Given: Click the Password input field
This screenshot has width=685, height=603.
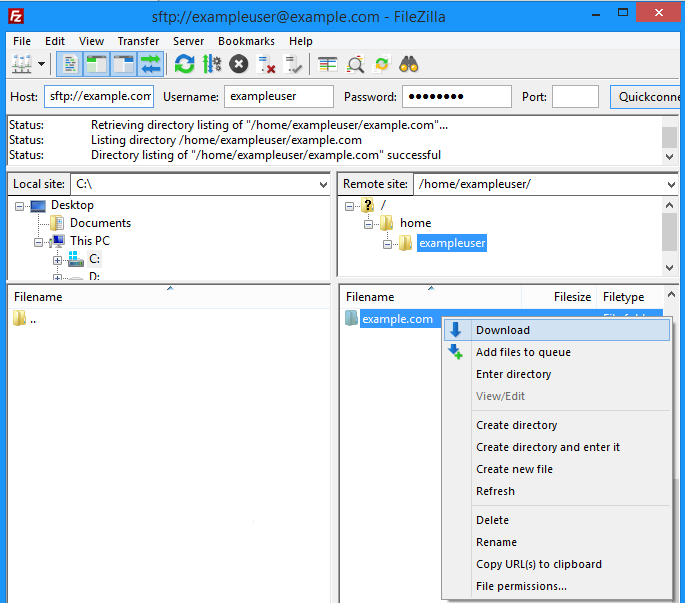Looking at the screenshot, I should (457, 96).
